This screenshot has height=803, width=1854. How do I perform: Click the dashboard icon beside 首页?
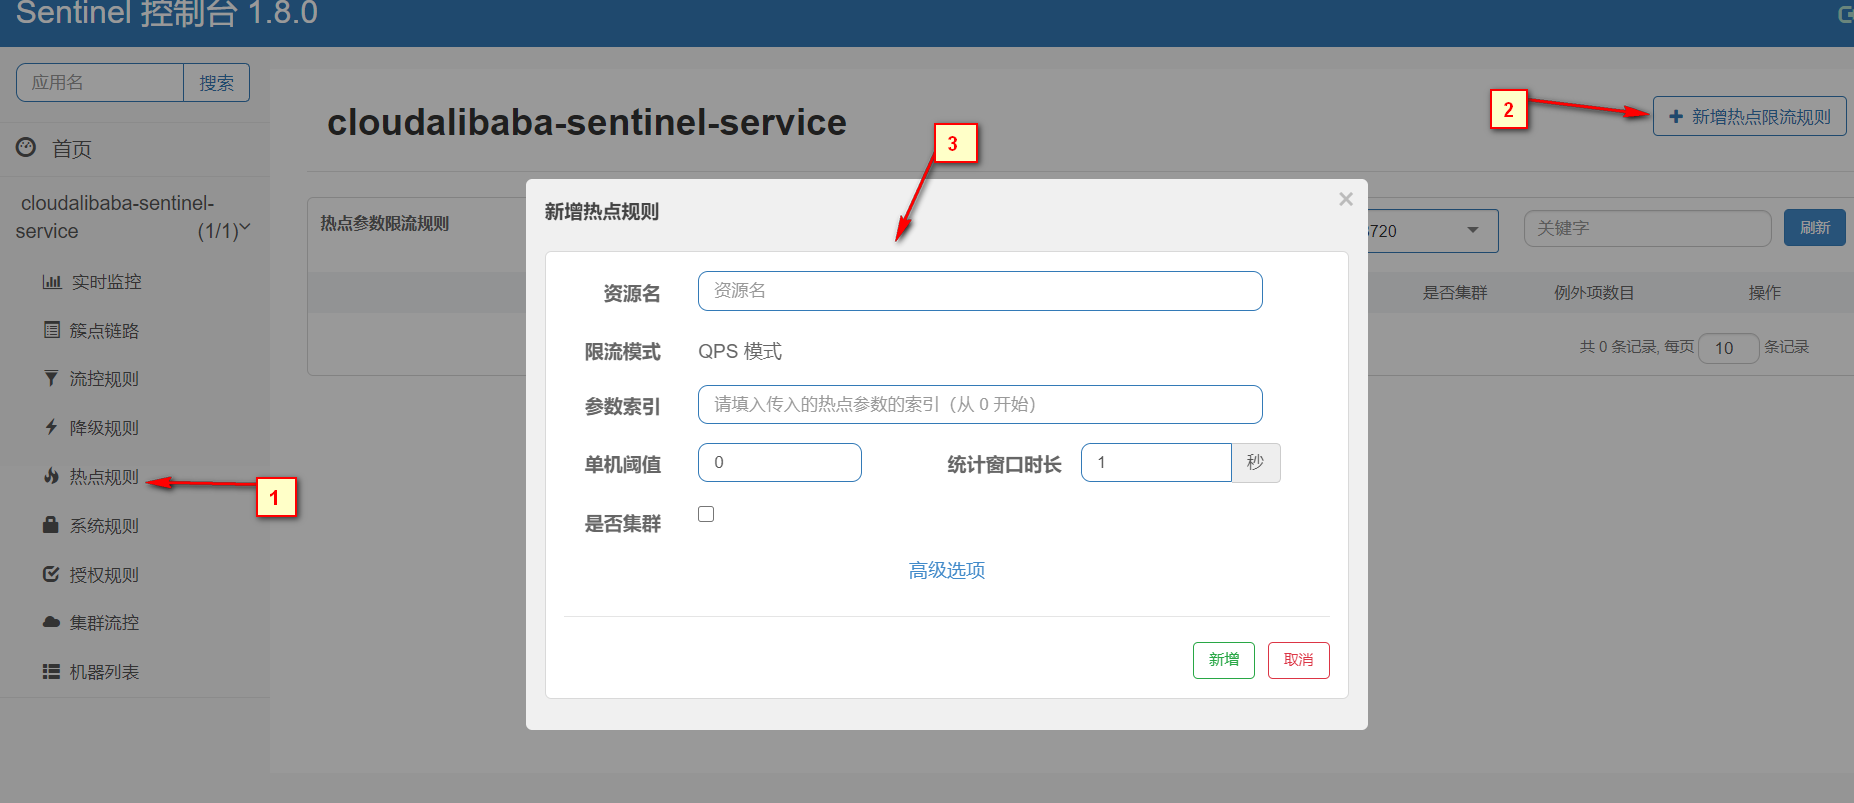26,148
